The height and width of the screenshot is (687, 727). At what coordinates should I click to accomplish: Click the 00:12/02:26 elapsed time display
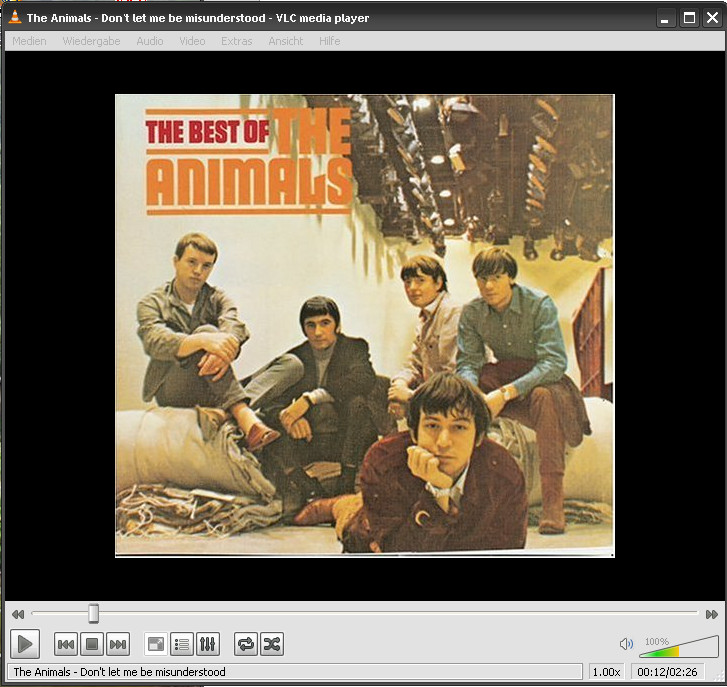pyautogui.click(x=667, y=672)
